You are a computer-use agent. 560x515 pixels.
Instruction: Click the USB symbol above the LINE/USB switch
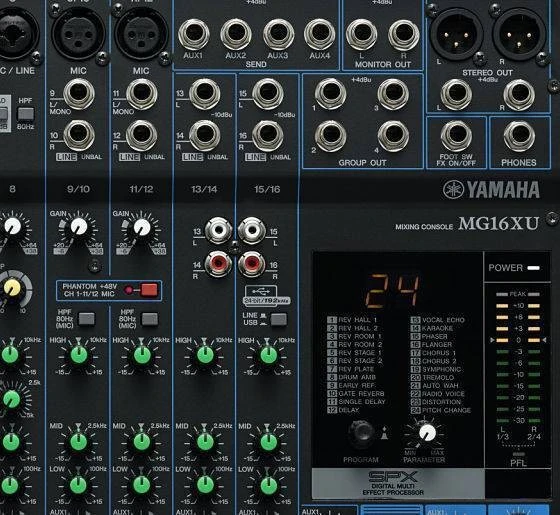(x=261, y=290)
